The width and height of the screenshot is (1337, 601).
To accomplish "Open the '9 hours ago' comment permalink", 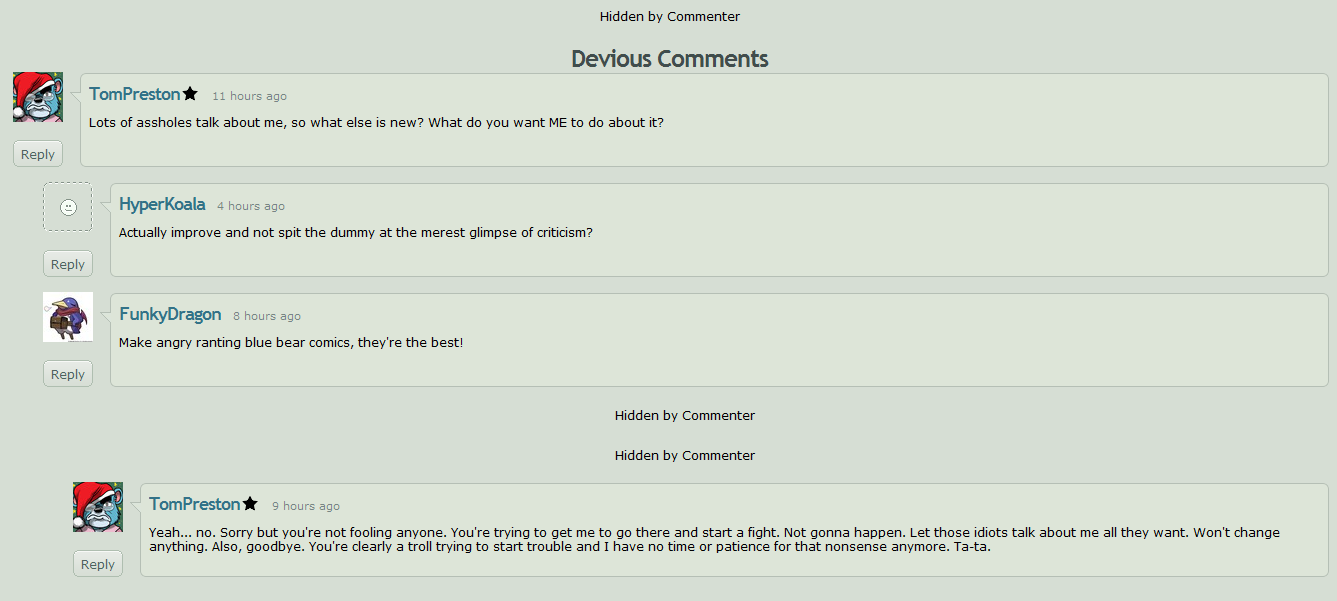I will pyautogui.click(x=306, y=506).
